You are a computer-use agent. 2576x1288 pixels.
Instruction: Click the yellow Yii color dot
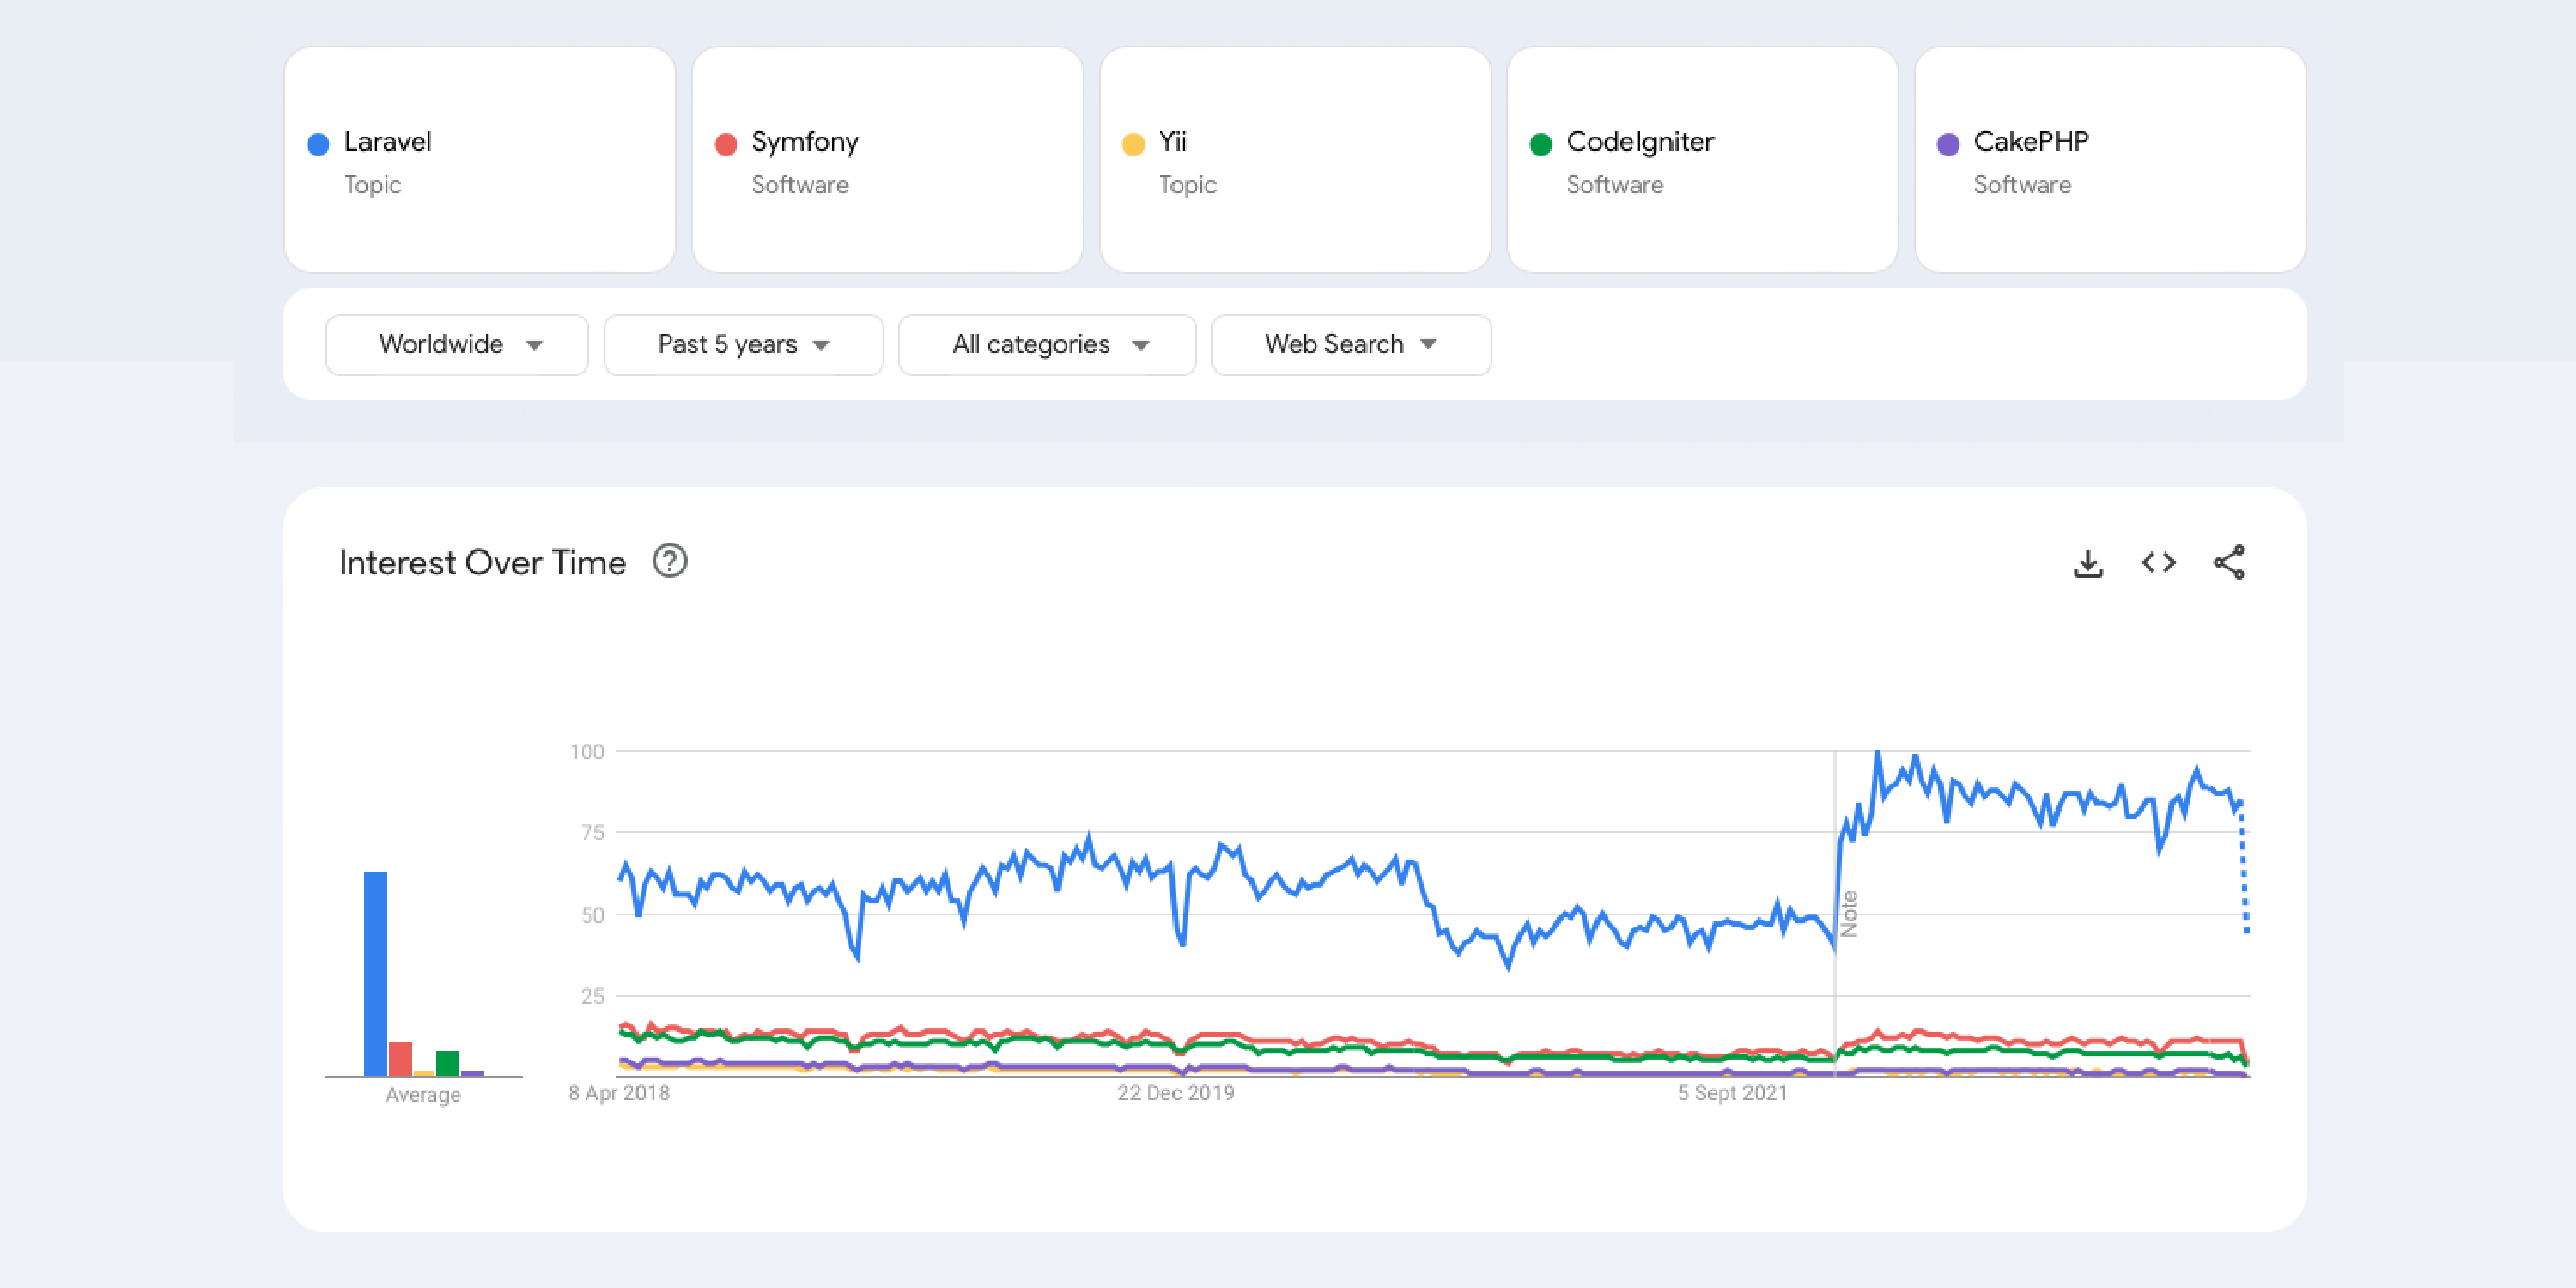coord(1133,144)
